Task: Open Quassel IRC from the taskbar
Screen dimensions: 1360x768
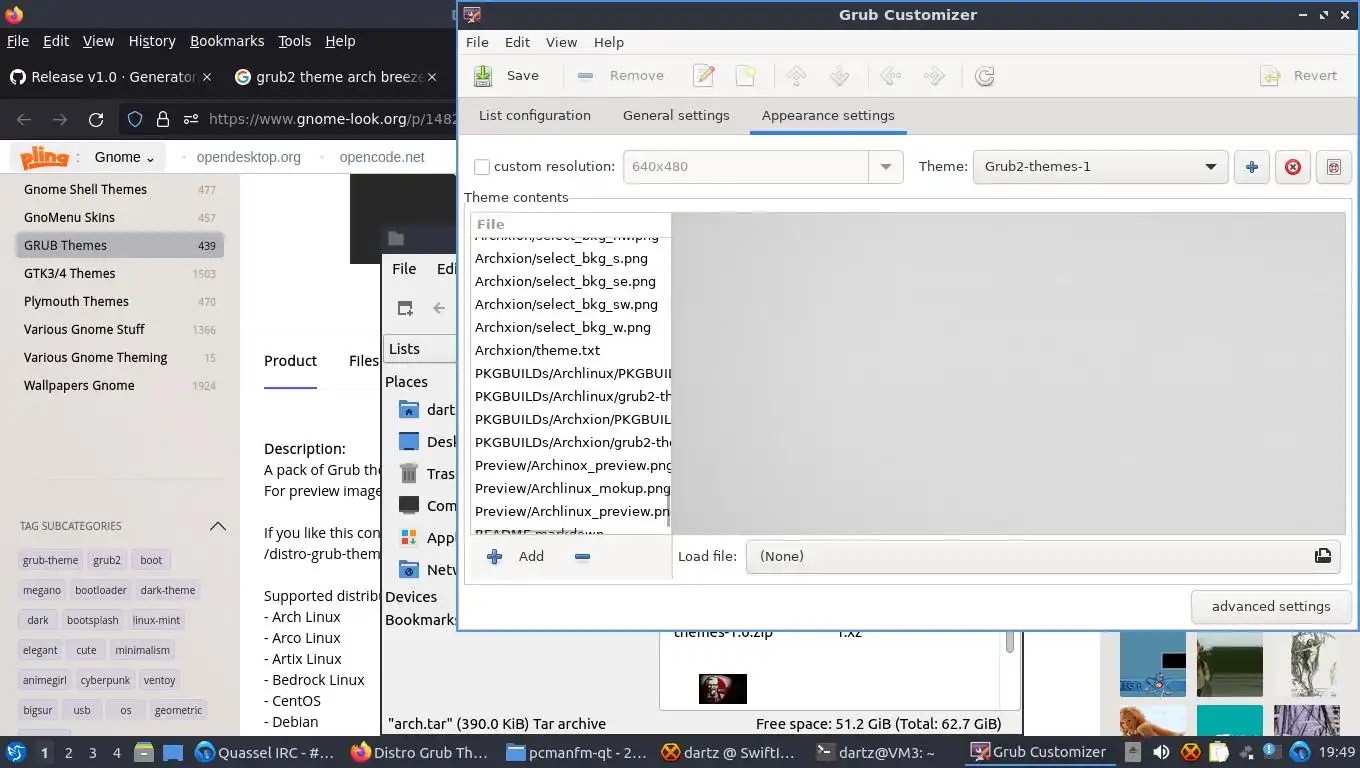Action: (264, 753)
